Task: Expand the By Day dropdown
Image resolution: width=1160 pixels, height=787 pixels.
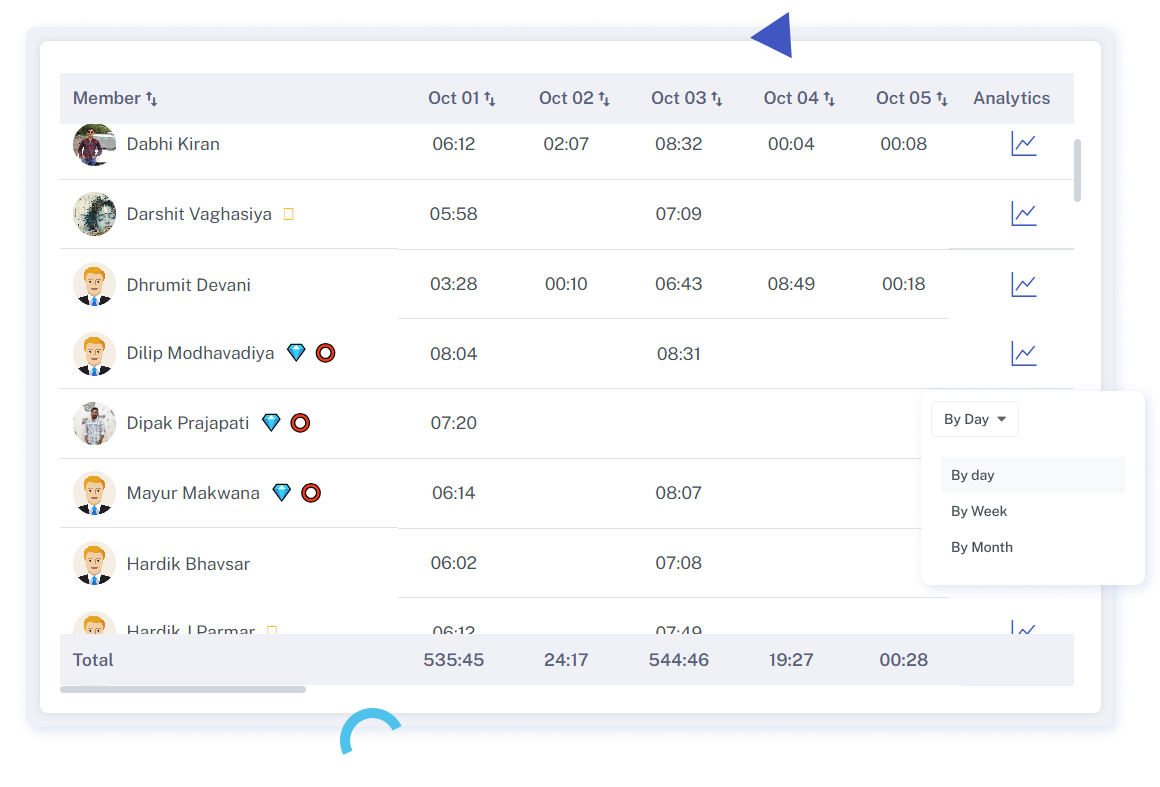Action: [x=974, y=419]
